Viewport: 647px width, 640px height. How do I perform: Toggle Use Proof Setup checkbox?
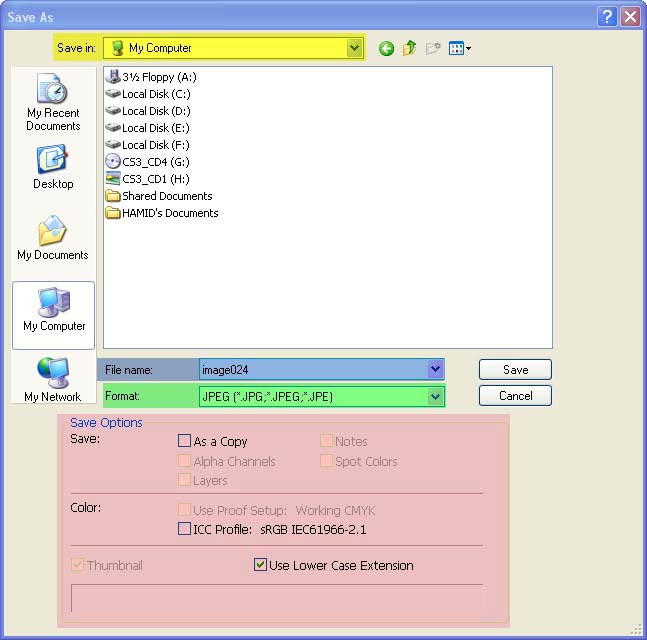pyautogui.click(x=184, y=509)
